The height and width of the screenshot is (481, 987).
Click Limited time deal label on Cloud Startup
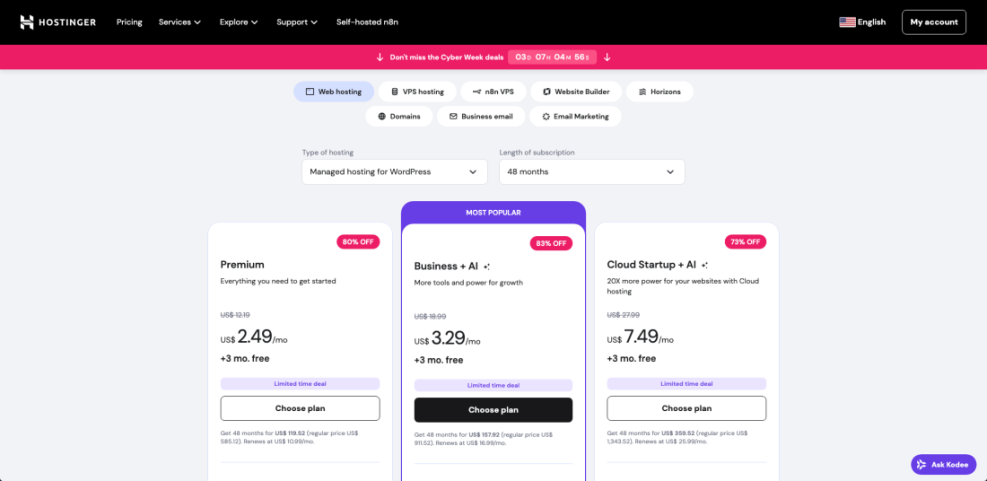point(686,383)
